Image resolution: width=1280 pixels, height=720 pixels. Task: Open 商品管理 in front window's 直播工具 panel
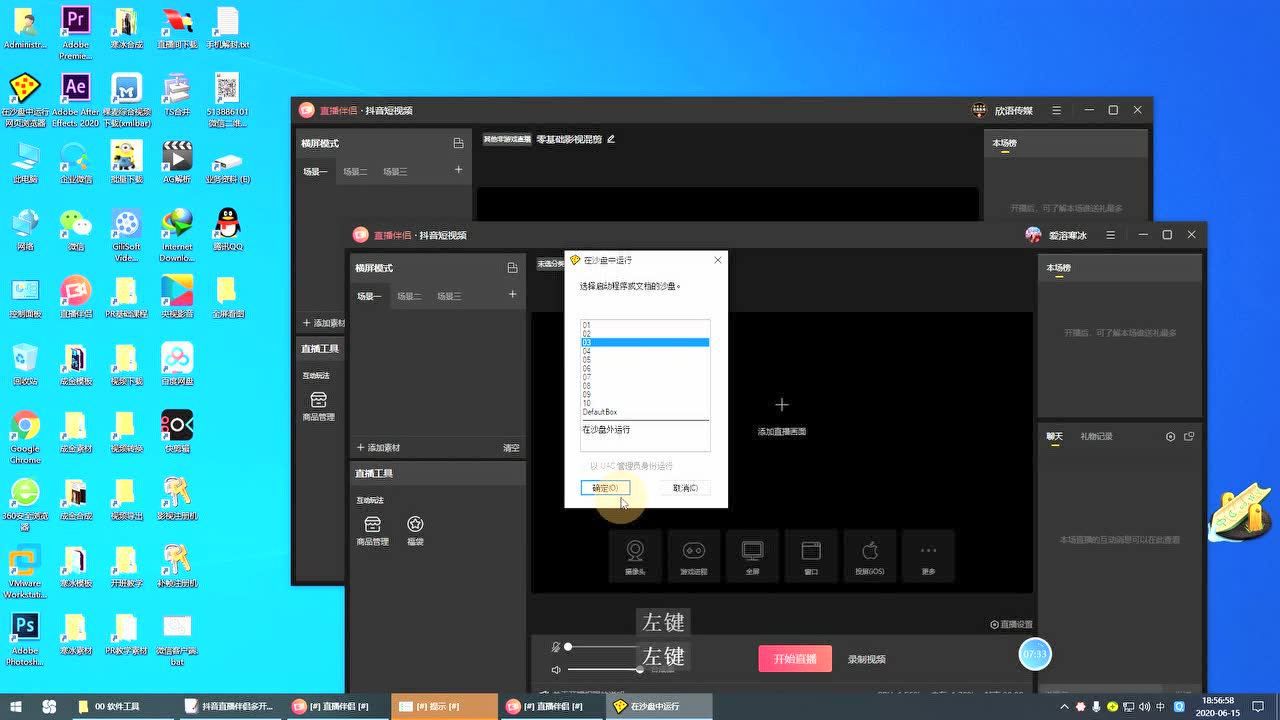(372, 531)
